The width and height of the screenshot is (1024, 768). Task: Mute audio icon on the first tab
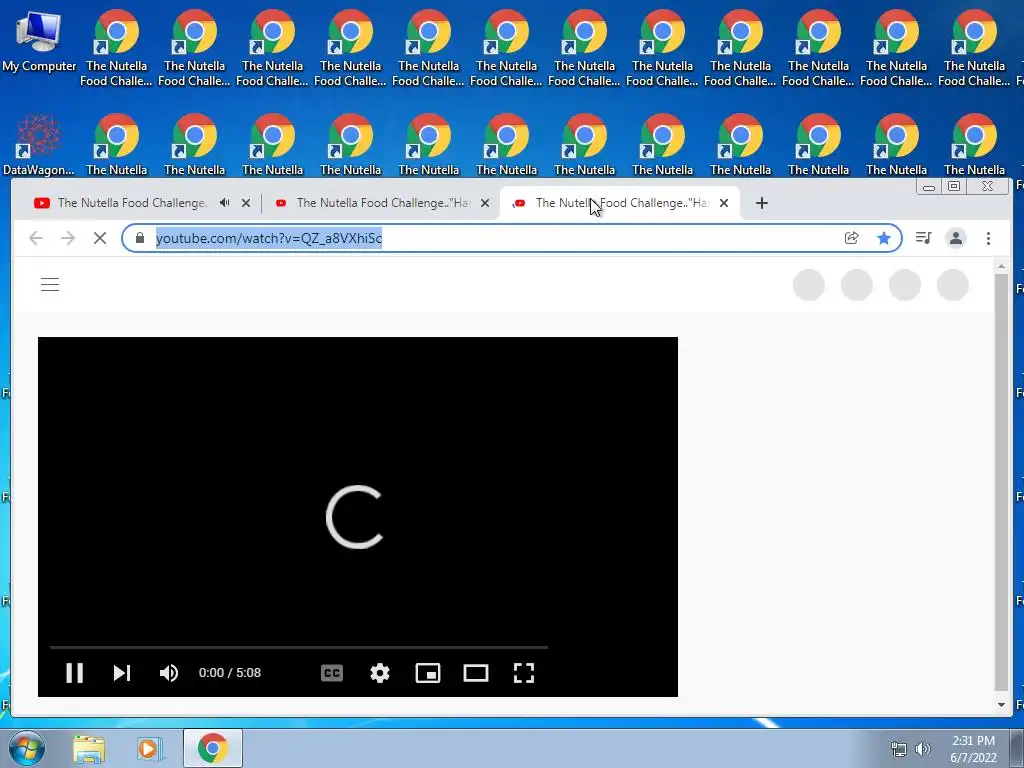(x=225, y=203)
